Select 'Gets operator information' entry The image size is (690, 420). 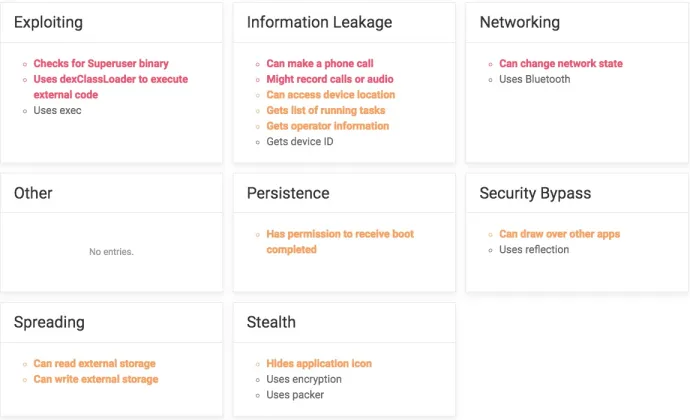coord(327,126)
